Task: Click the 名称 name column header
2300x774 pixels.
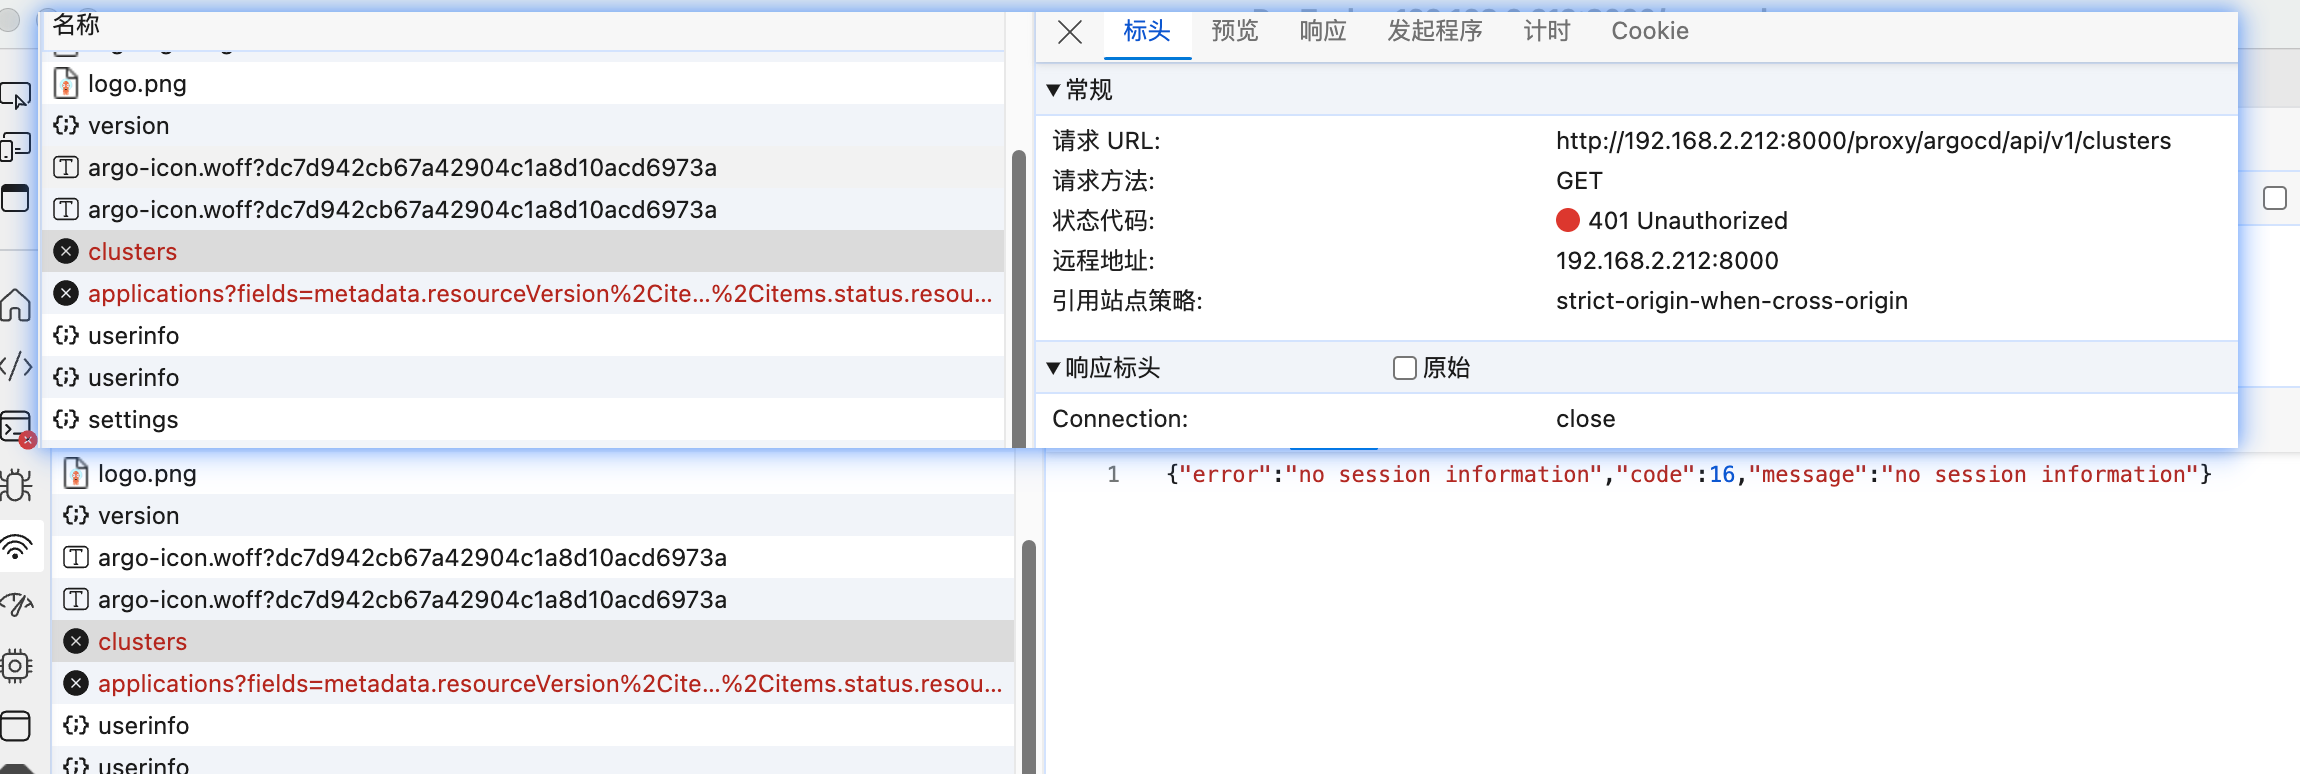Action: pyautogui.click(x=76, y=25)
